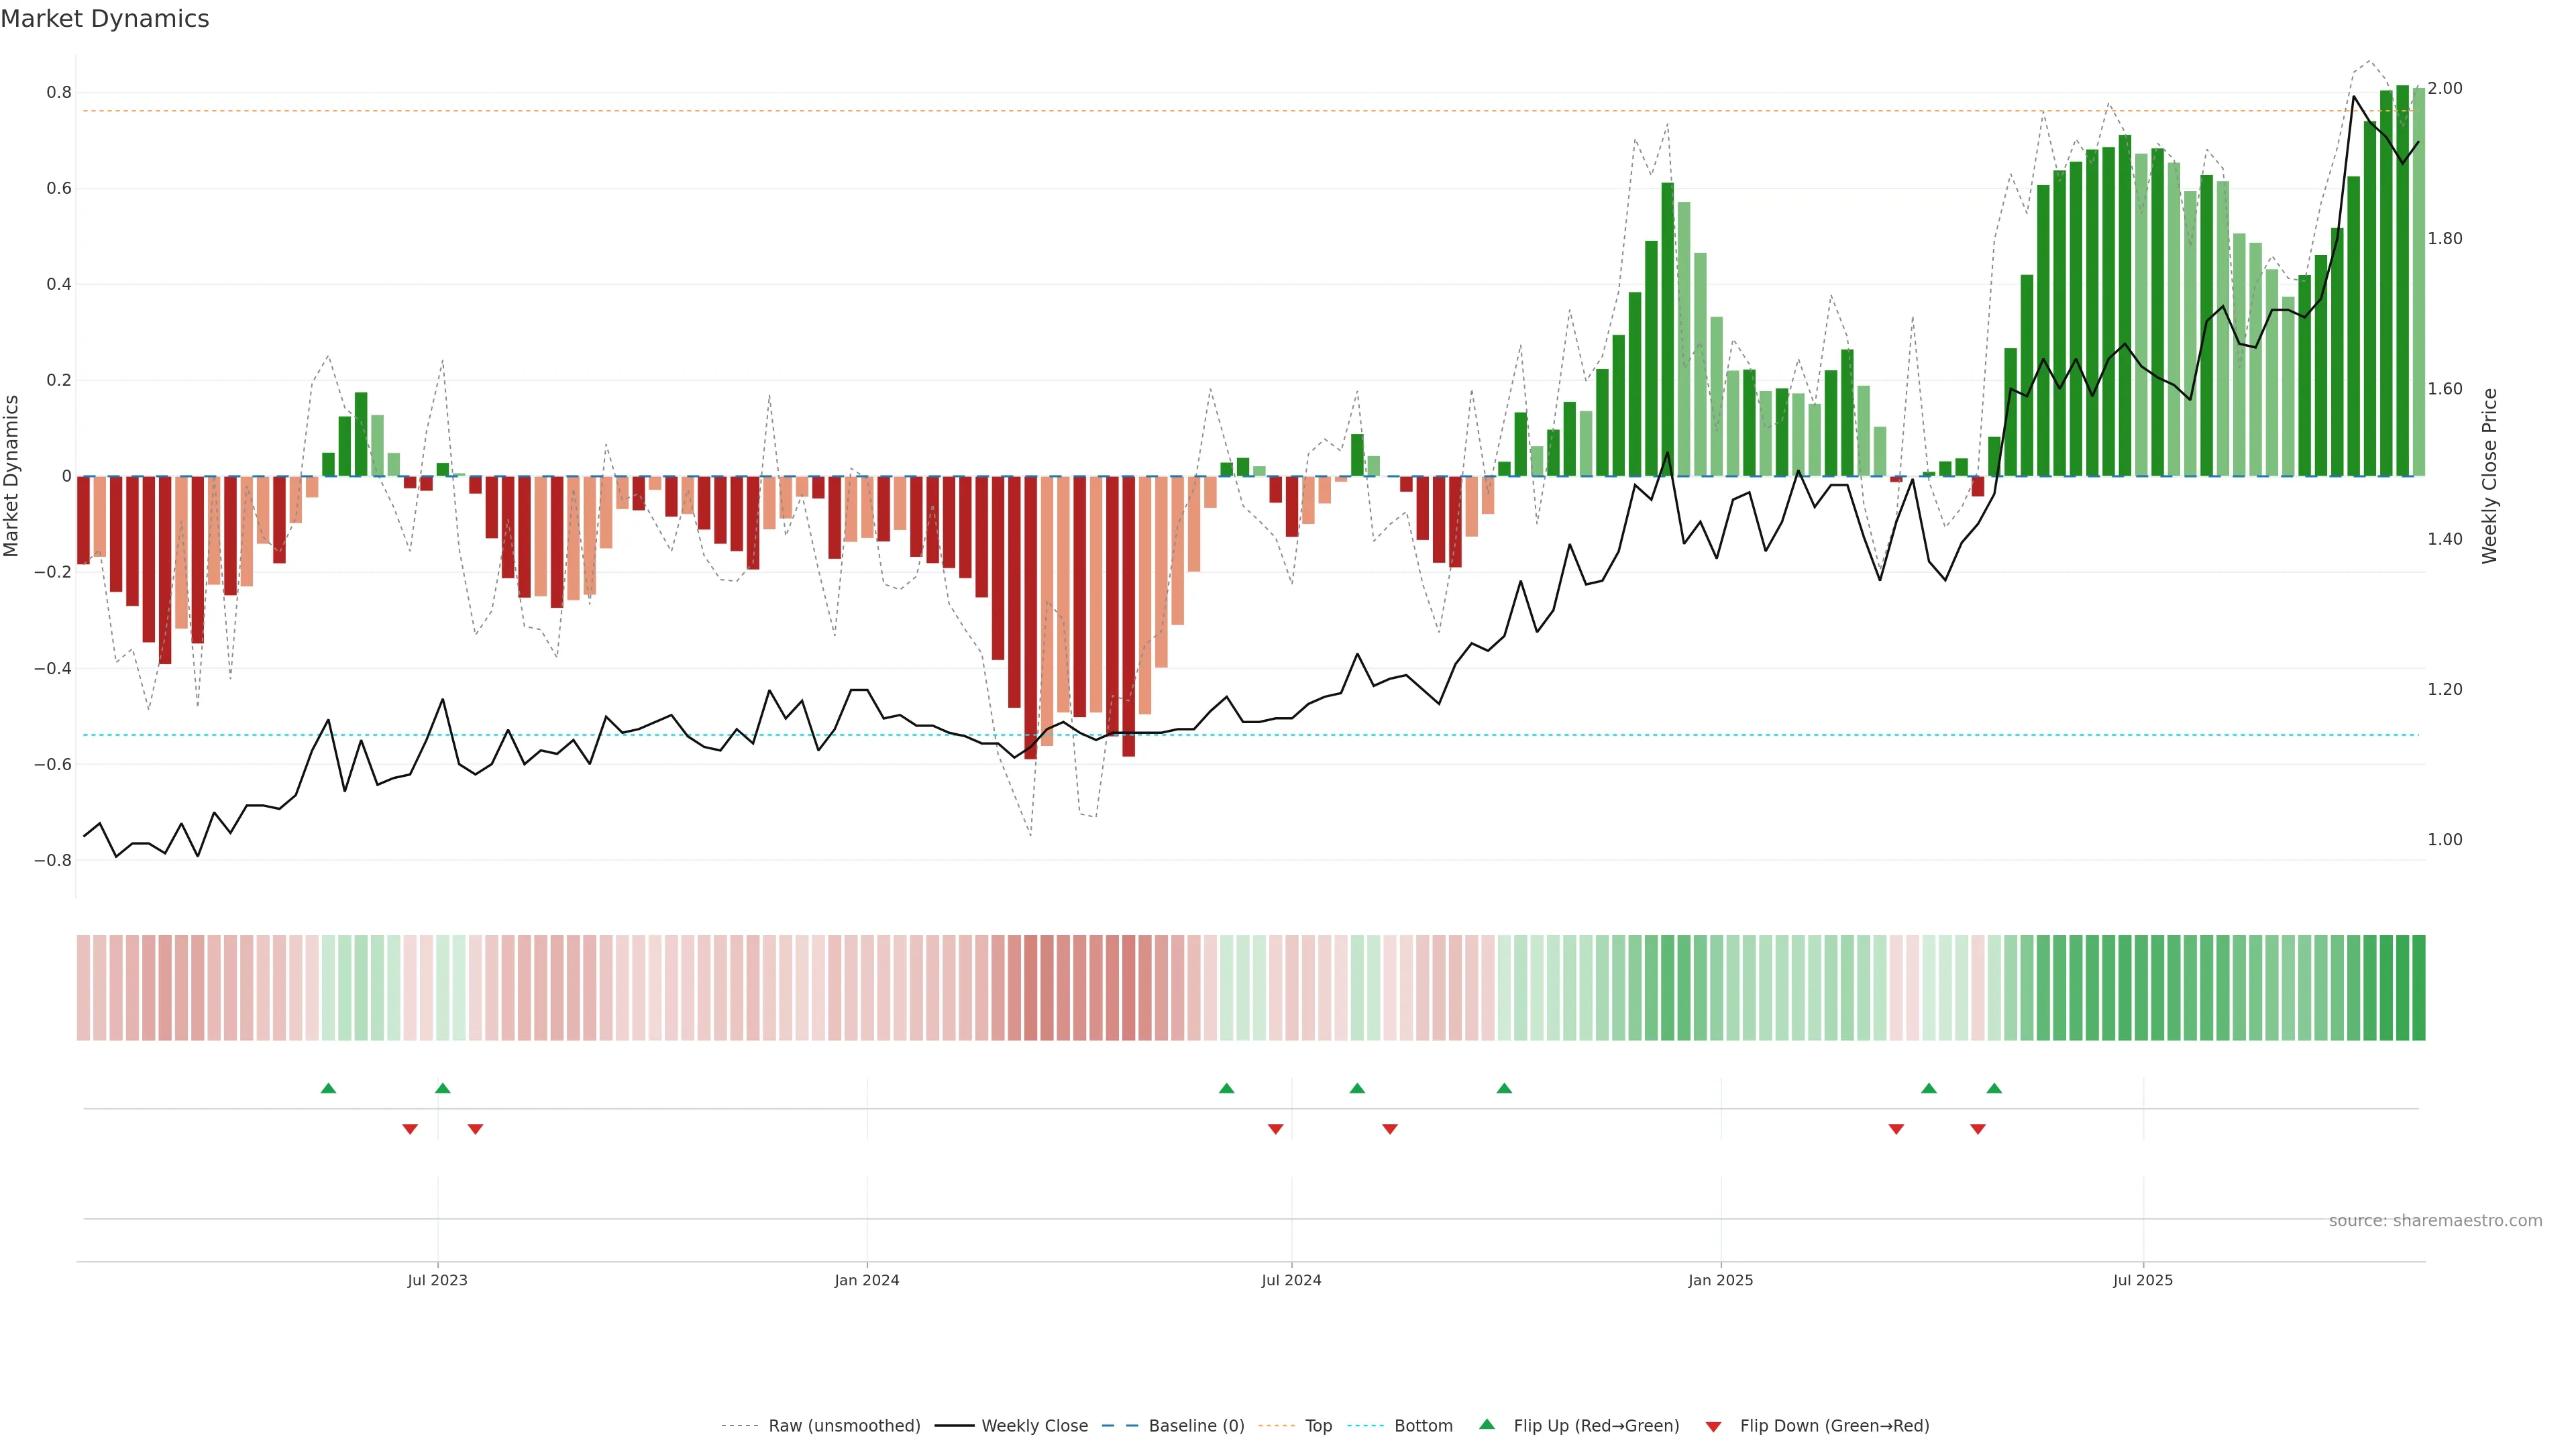Click the Top legend entry label
2576x1449 pixels.
click(1318, 1426)
